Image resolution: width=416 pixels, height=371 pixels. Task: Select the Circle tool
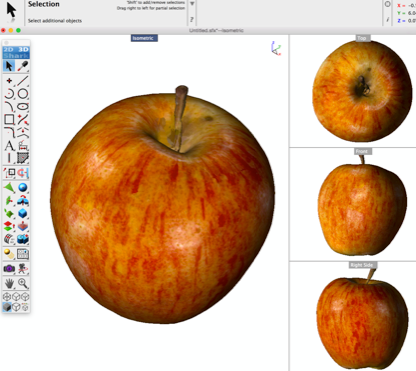(22, 94)
